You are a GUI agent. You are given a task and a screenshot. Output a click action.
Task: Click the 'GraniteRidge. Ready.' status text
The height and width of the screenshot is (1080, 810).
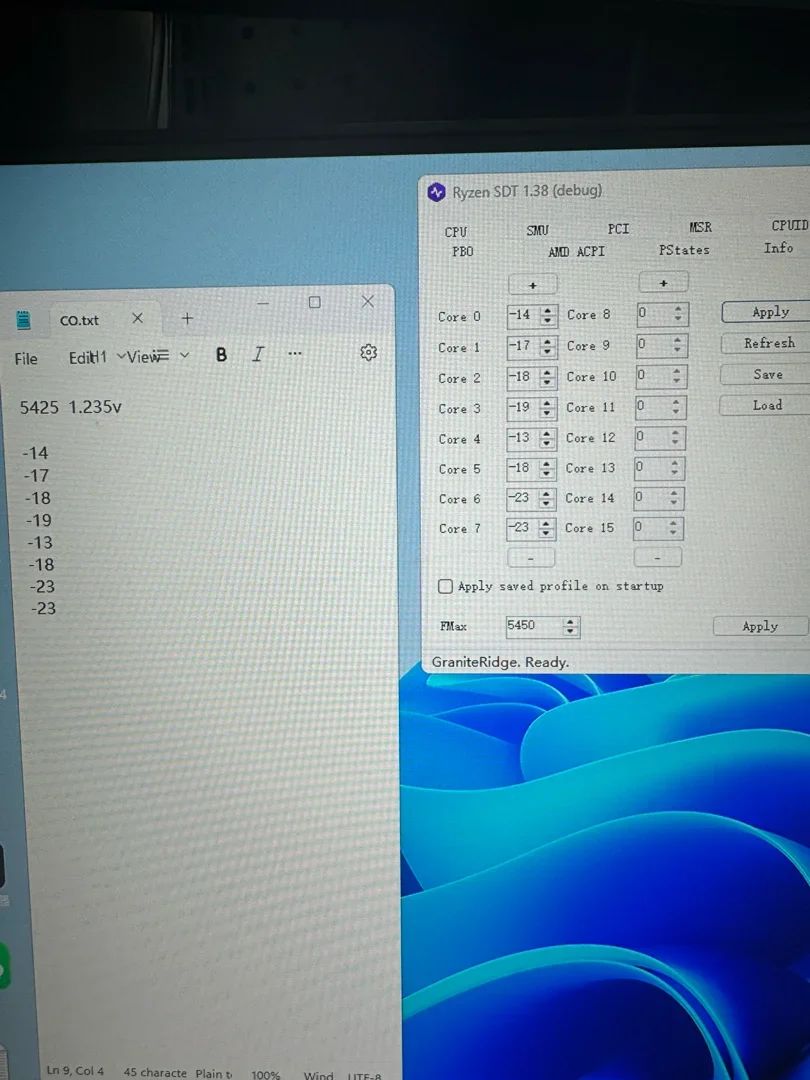[500, 662]
